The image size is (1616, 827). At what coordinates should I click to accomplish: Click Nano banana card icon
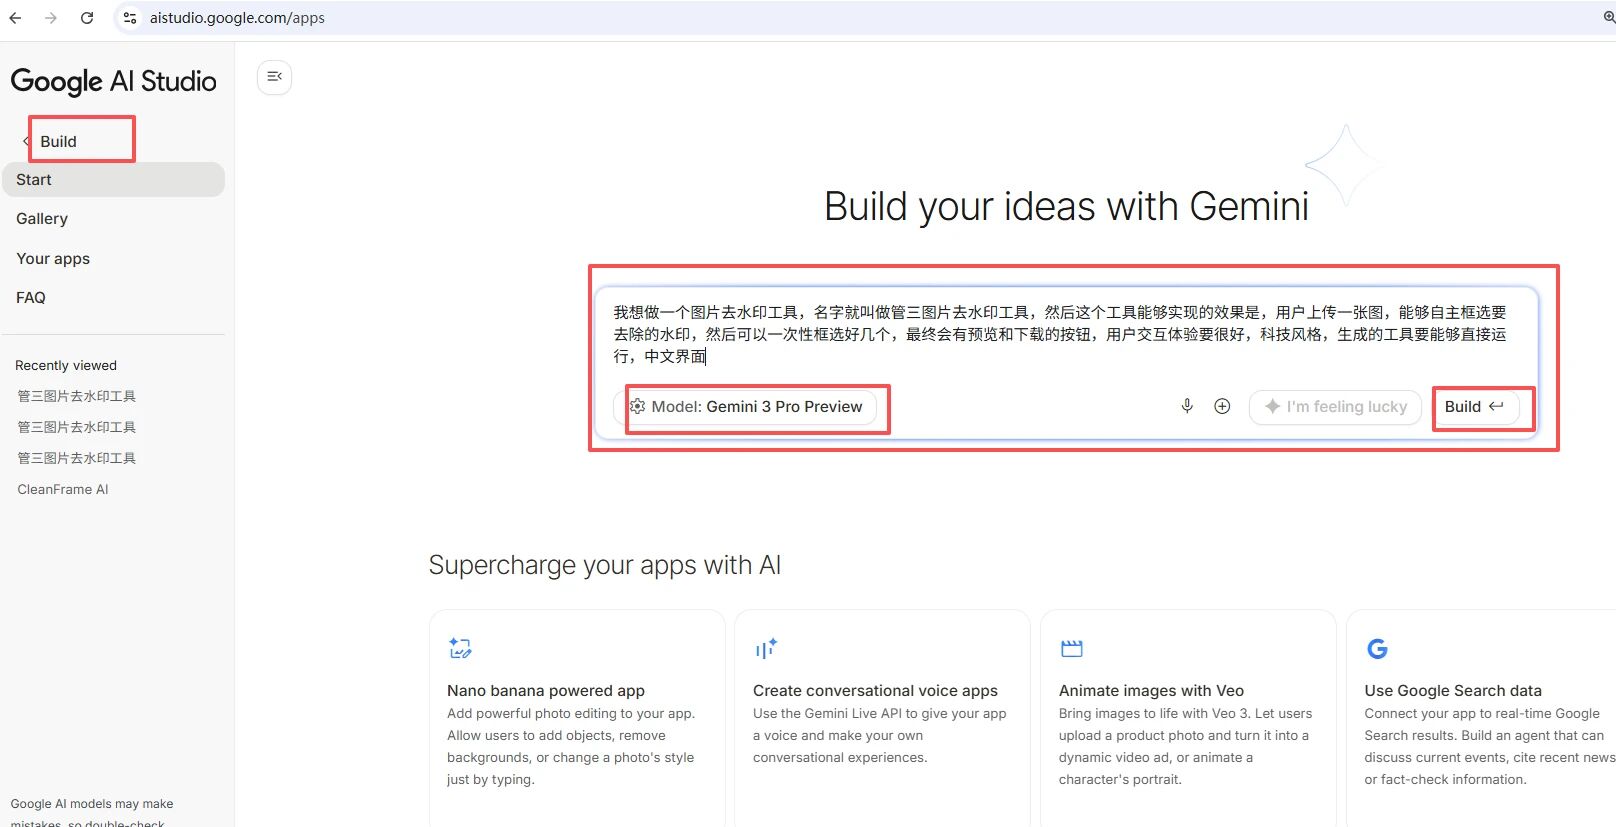tap(460, 648)
